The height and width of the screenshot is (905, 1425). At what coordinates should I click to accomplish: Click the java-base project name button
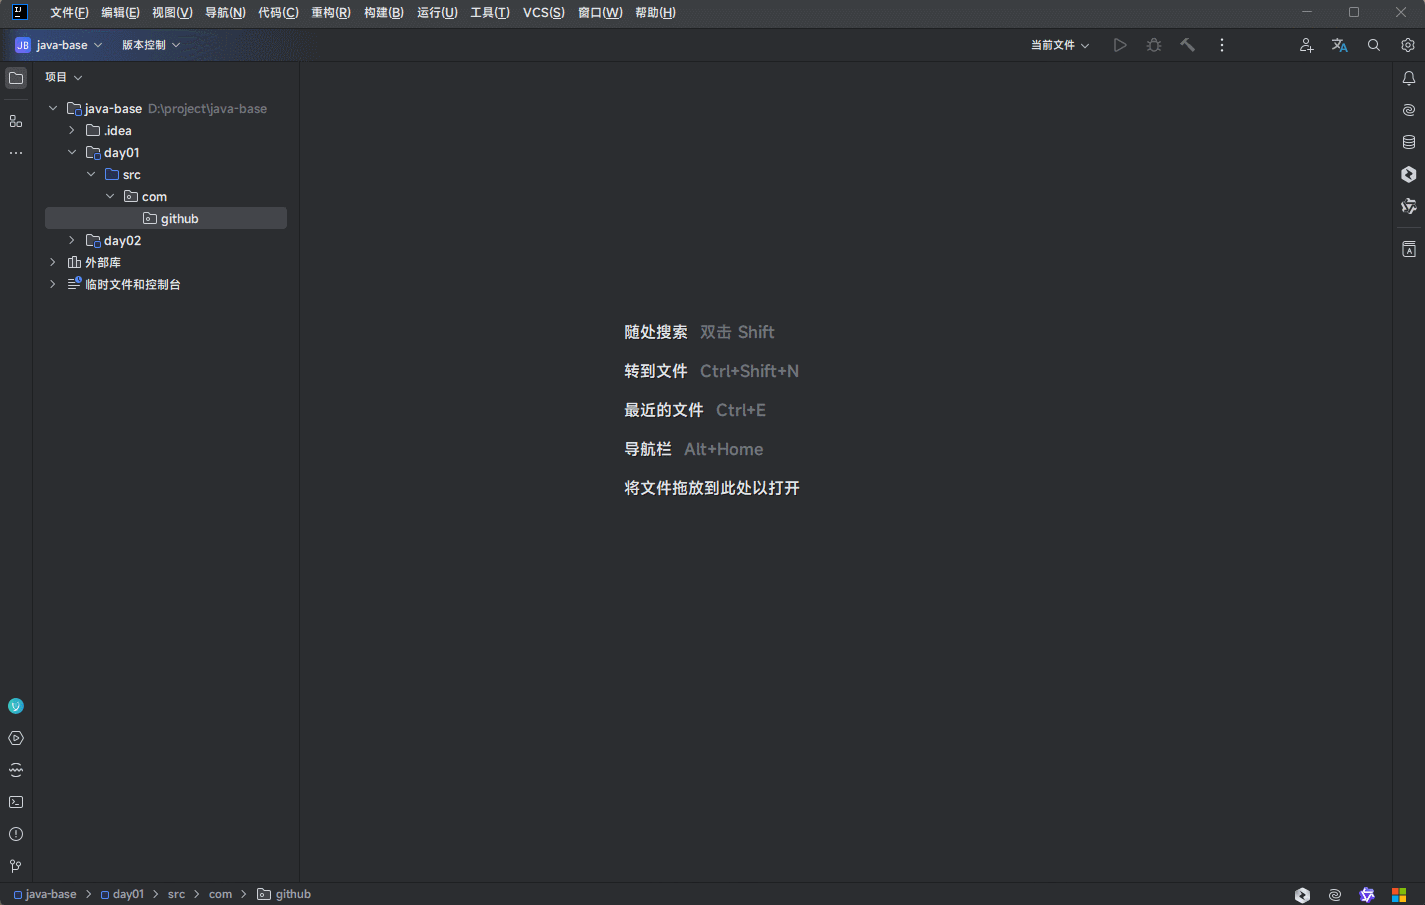tap(59, 45)
